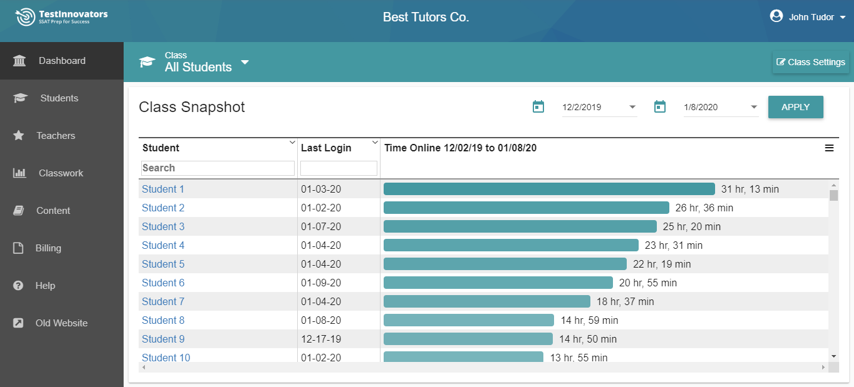Open the Last Login column header chevron
Screen dimensions: 854x387
[x=375, y=143]
